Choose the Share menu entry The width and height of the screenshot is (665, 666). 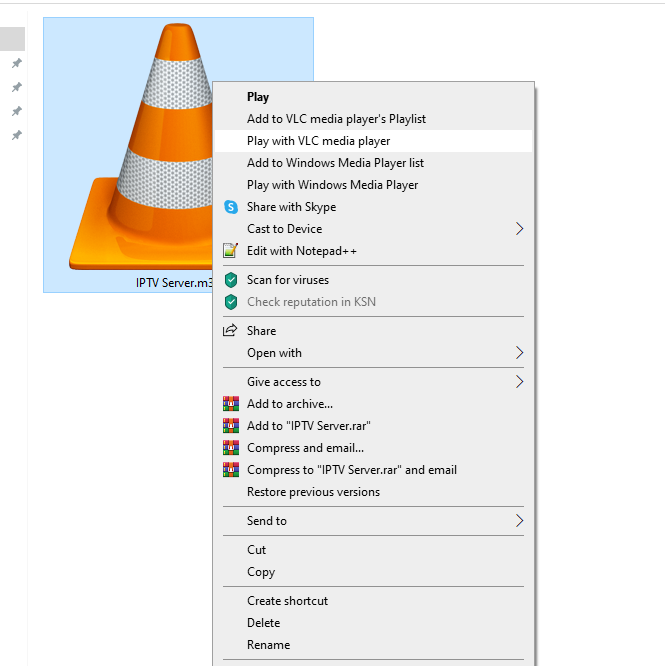[373, 331]
